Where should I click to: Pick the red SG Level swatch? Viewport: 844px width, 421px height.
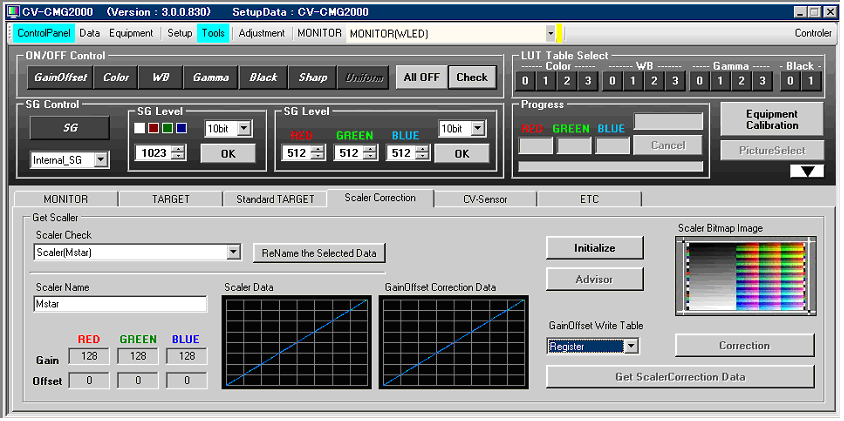[153, 128]
